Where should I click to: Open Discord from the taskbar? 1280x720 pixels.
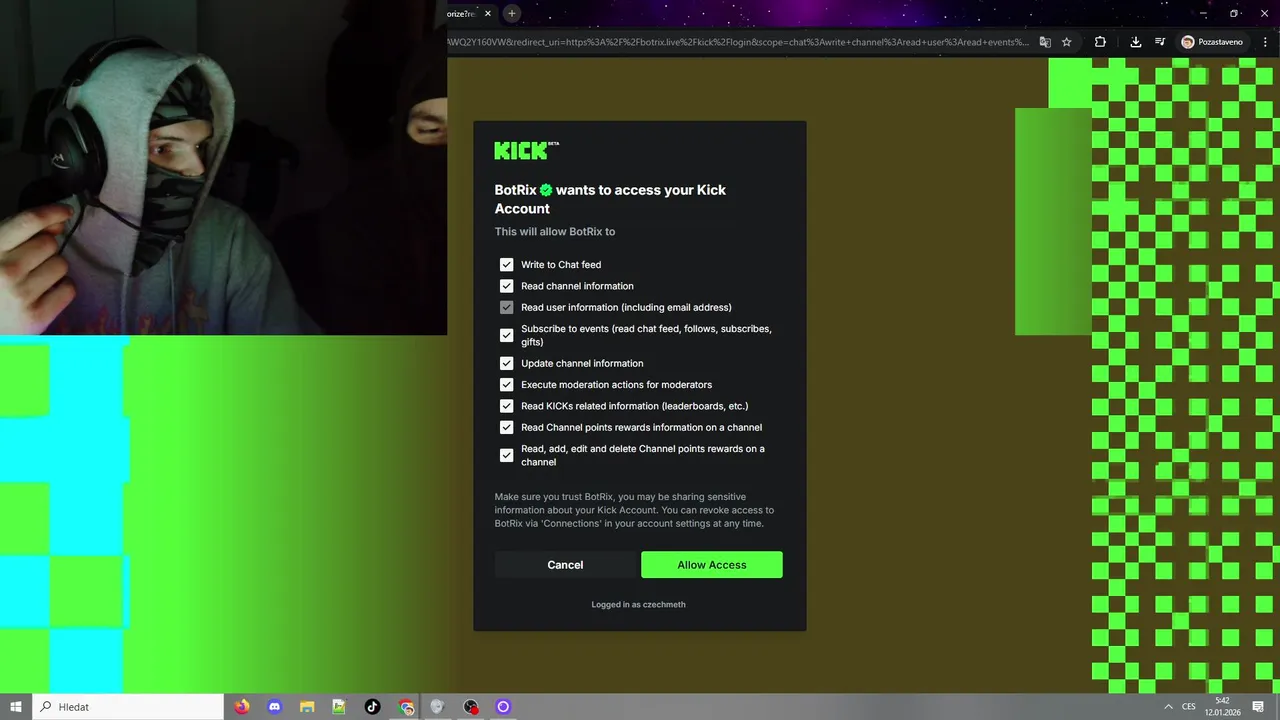tap(275, 707)
